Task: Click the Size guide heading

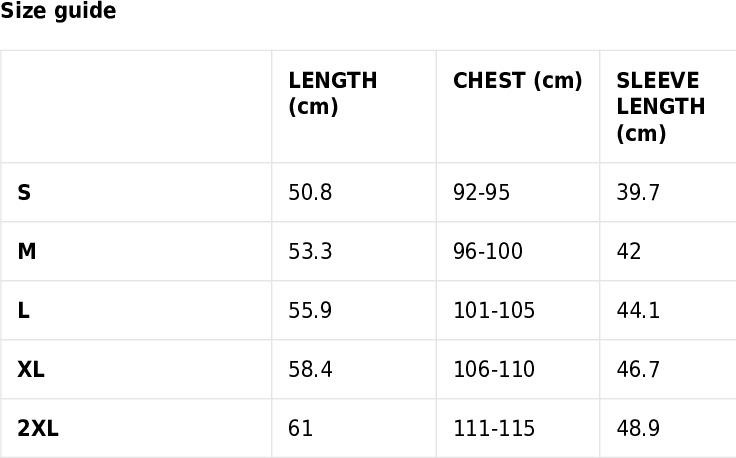Action: point(58,11)
